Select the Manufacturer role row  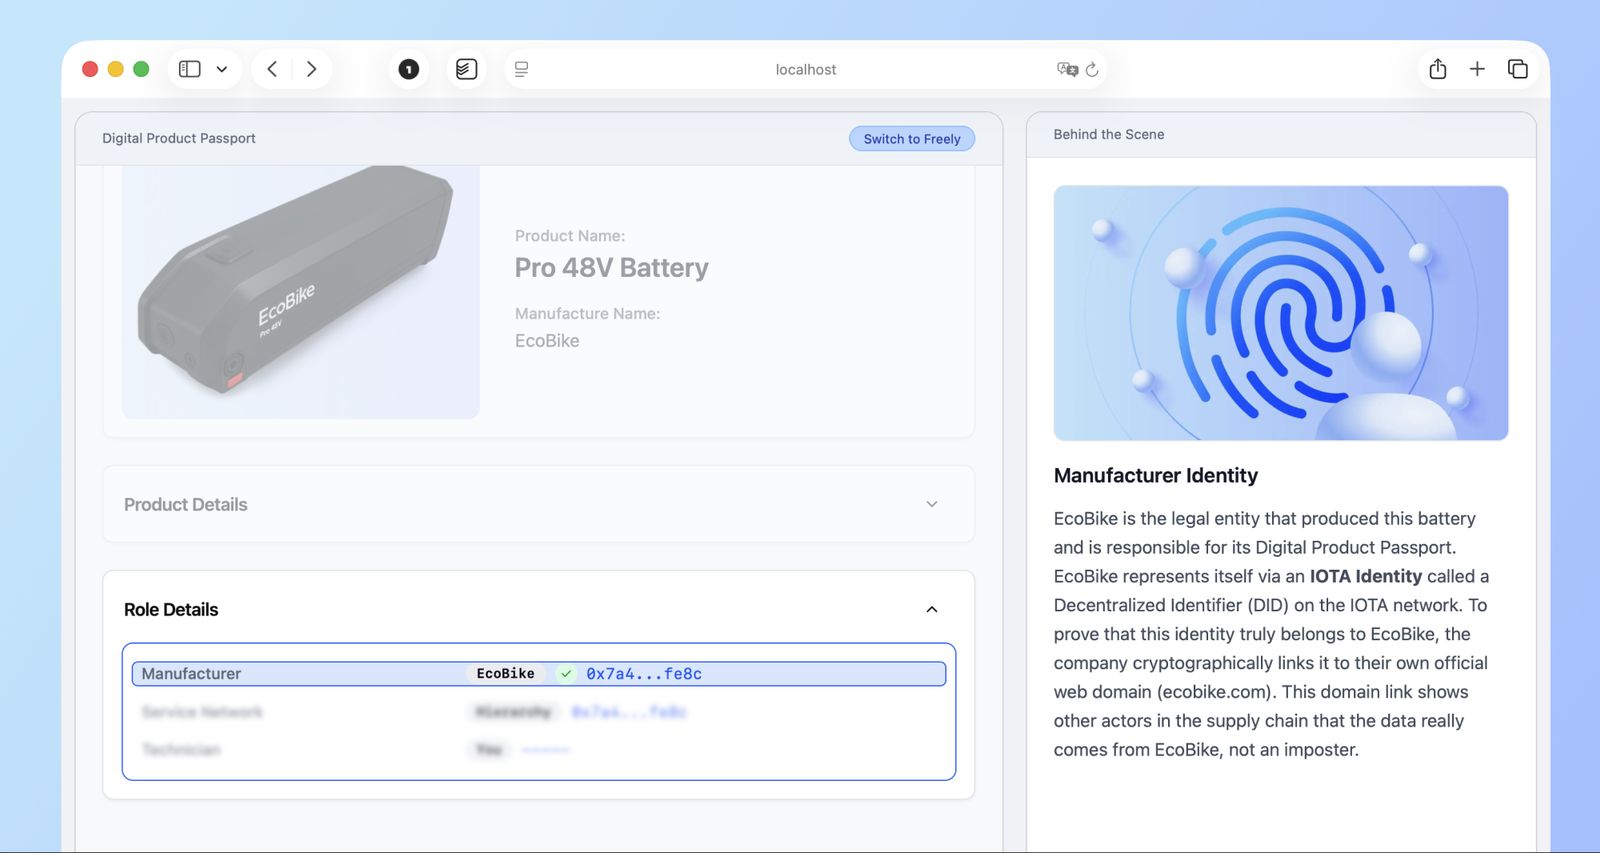click(x=539, y=674)
